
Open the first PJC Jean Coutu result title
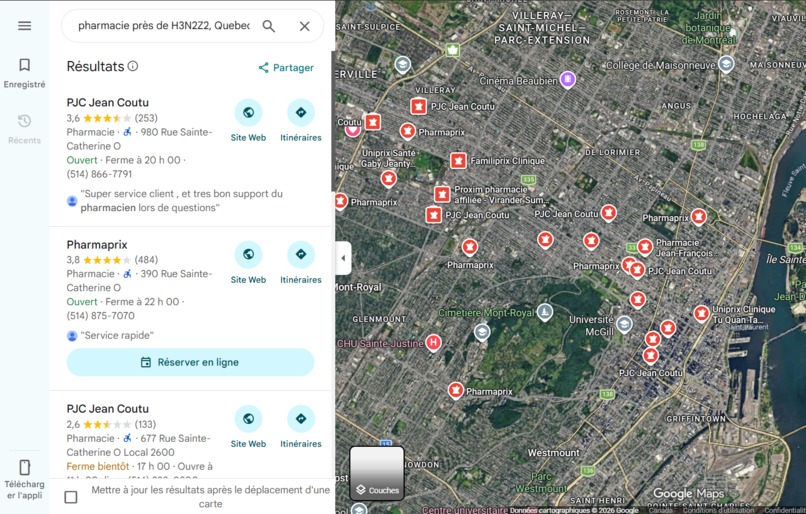pyautogui.click(x=107, y=102)
